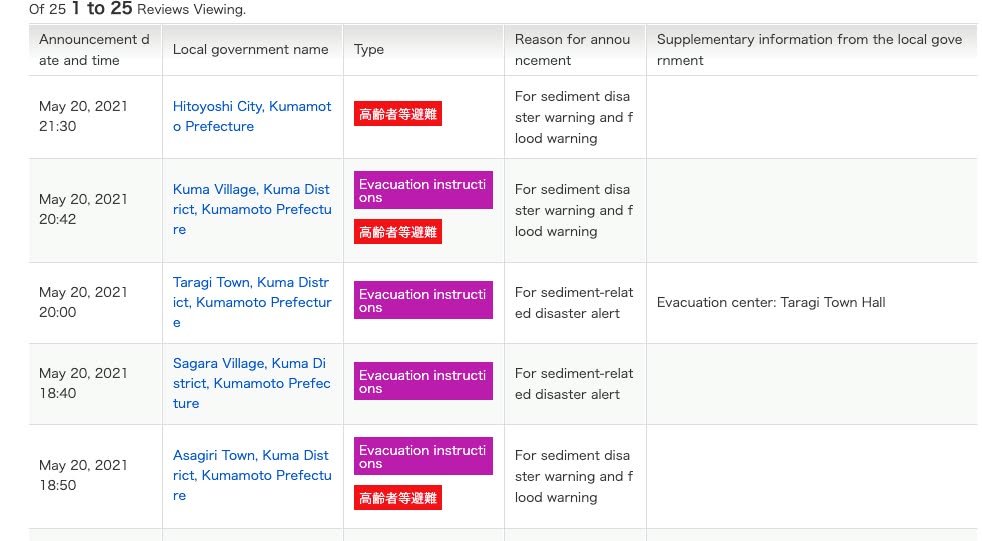Screen dimensions: 982x541
Task: Follow the Taragi Town, Kuma District link
Action: tap(251, 302)
